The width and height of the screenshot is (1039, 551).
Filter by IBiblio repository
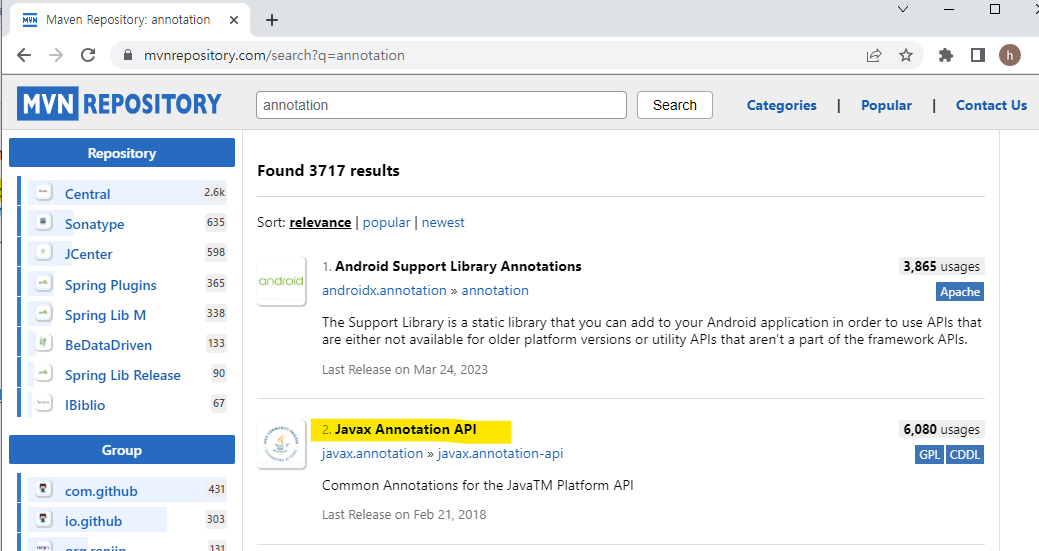point(85,405)
